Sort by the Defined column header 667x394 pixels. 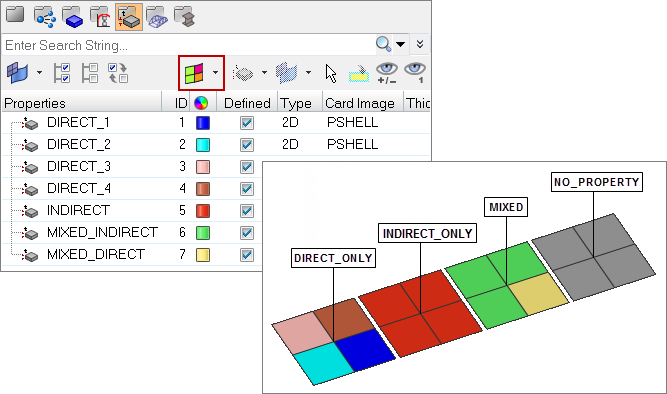247,103
